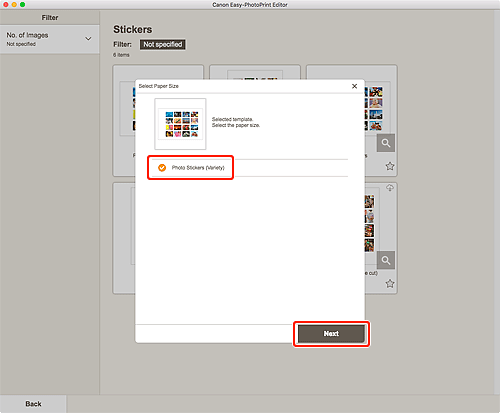Click the '6 items' count text
Viewport: 500px width, 413px height.
pyautogui.click(x=121, y=55)
